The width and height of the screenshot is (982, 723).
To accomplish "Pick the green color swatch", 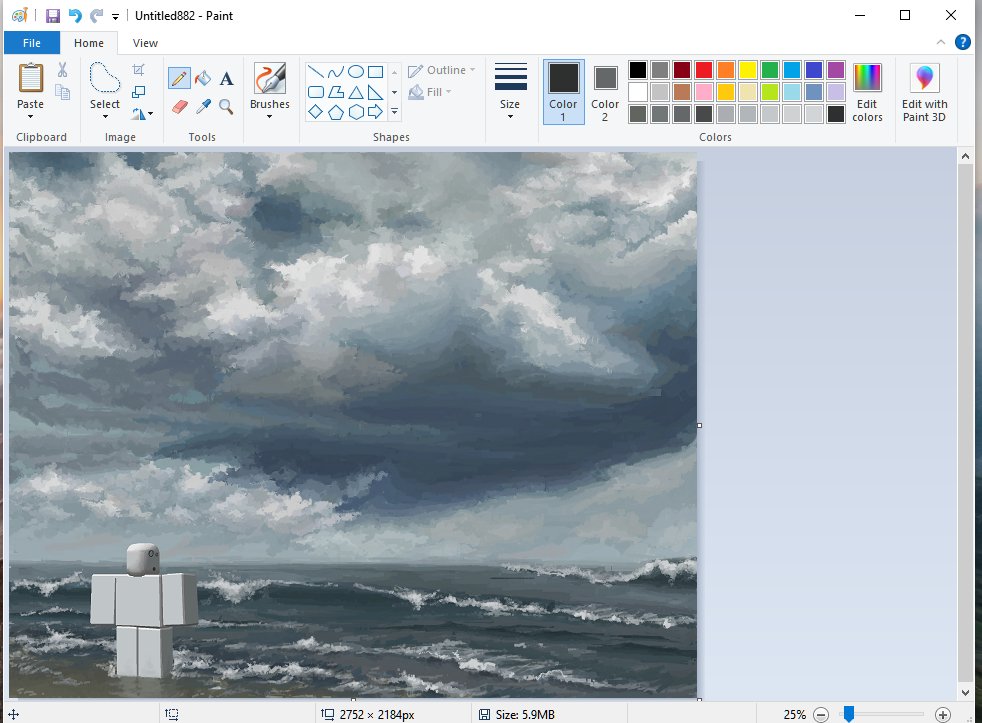I will point(770,70).
